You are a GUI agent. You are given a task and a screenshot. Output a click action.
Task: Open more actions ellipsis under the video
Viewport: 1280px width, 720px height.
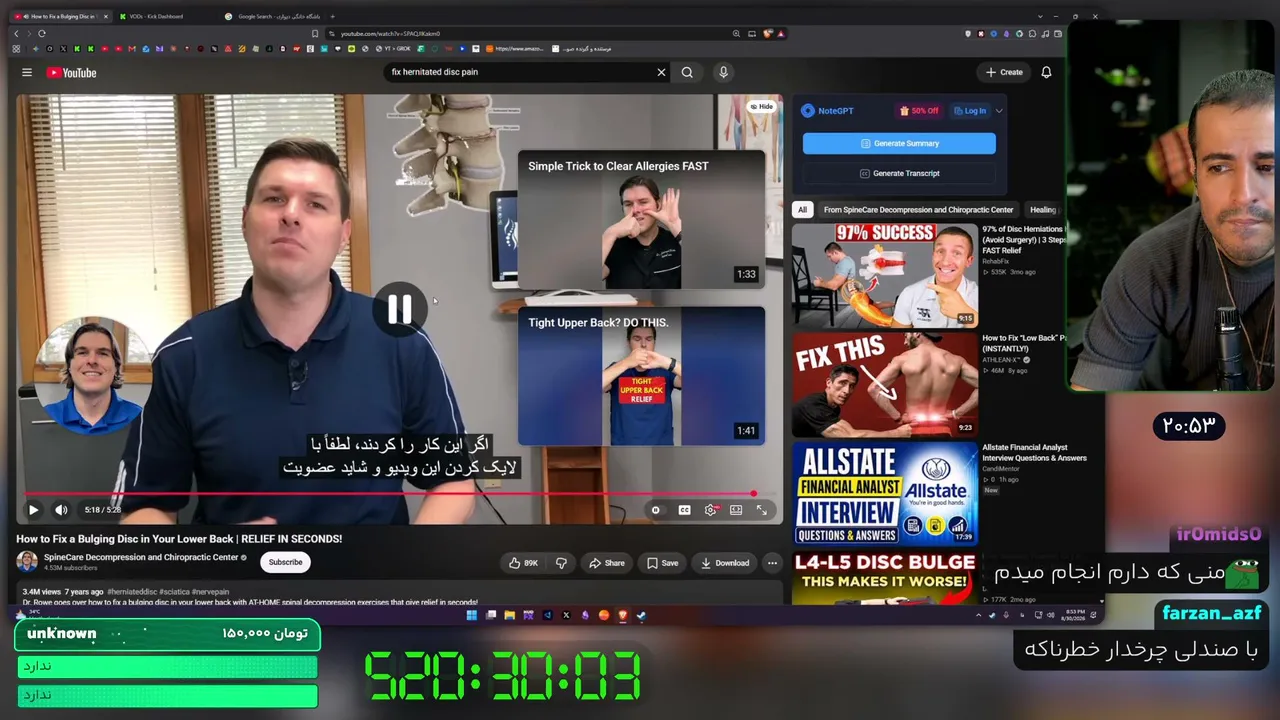772,563
